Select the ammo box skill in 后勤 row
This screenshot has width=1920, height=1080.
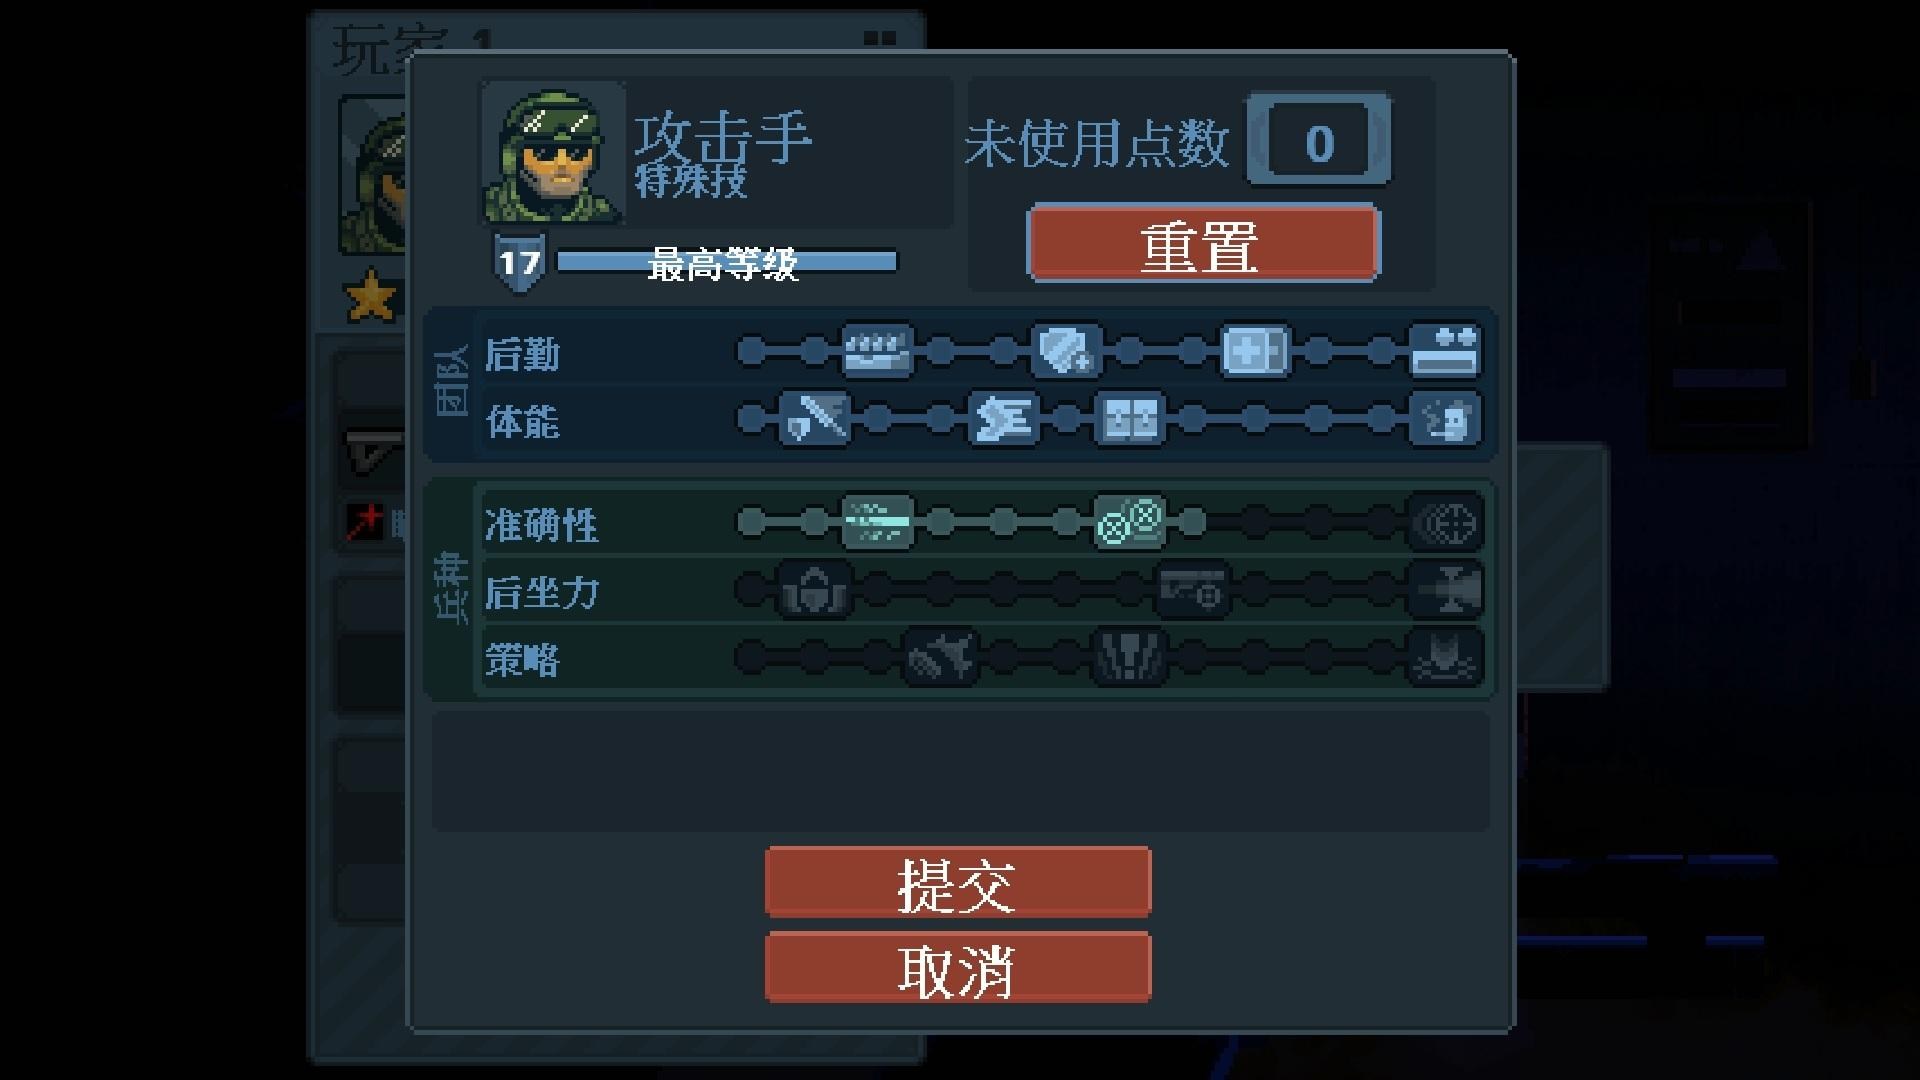coord(877,351)
